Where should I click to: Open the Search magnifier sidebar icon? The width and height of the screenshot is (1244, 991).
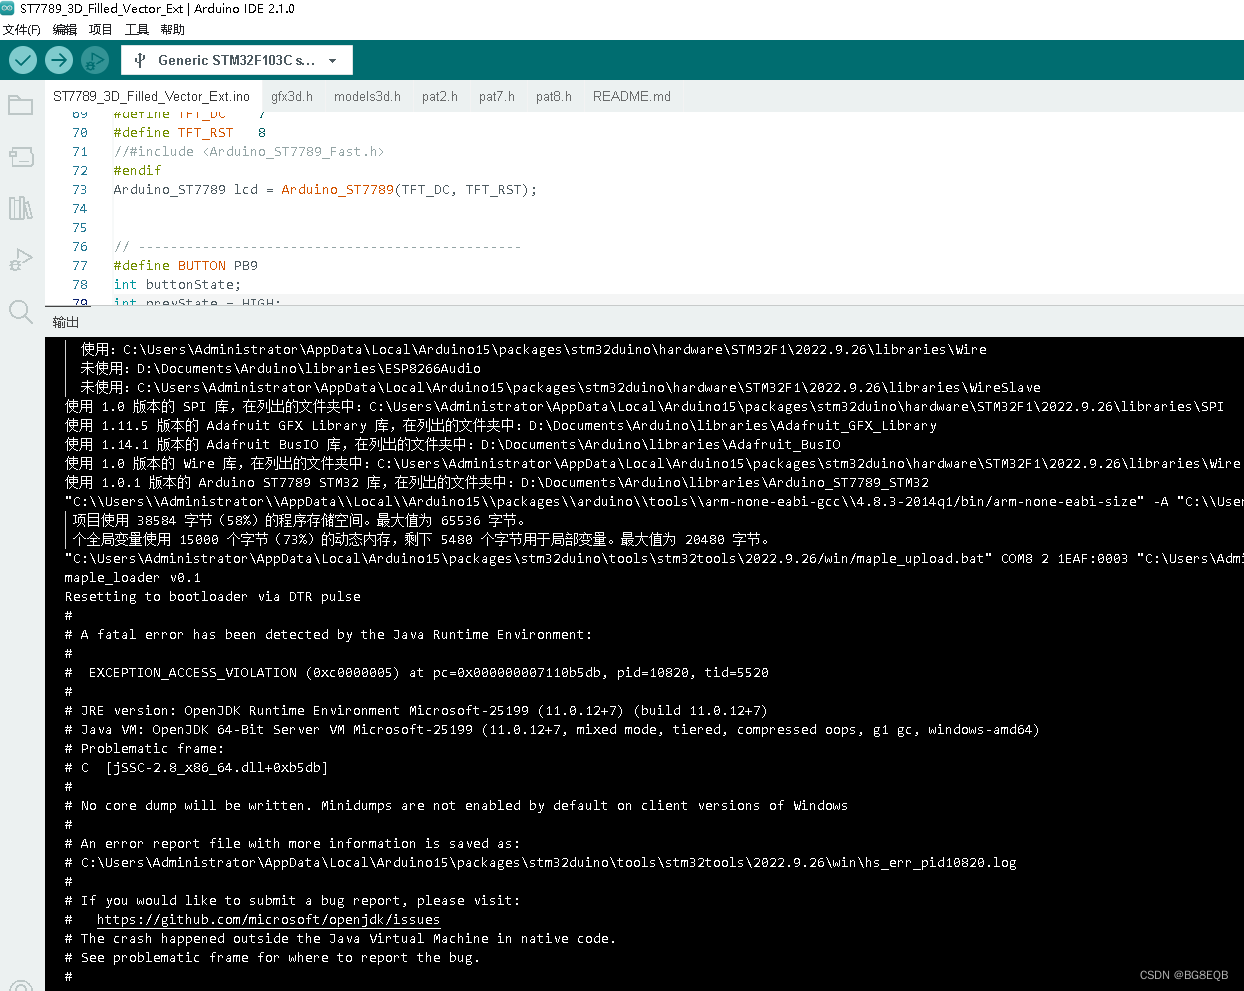pos(21,312)
